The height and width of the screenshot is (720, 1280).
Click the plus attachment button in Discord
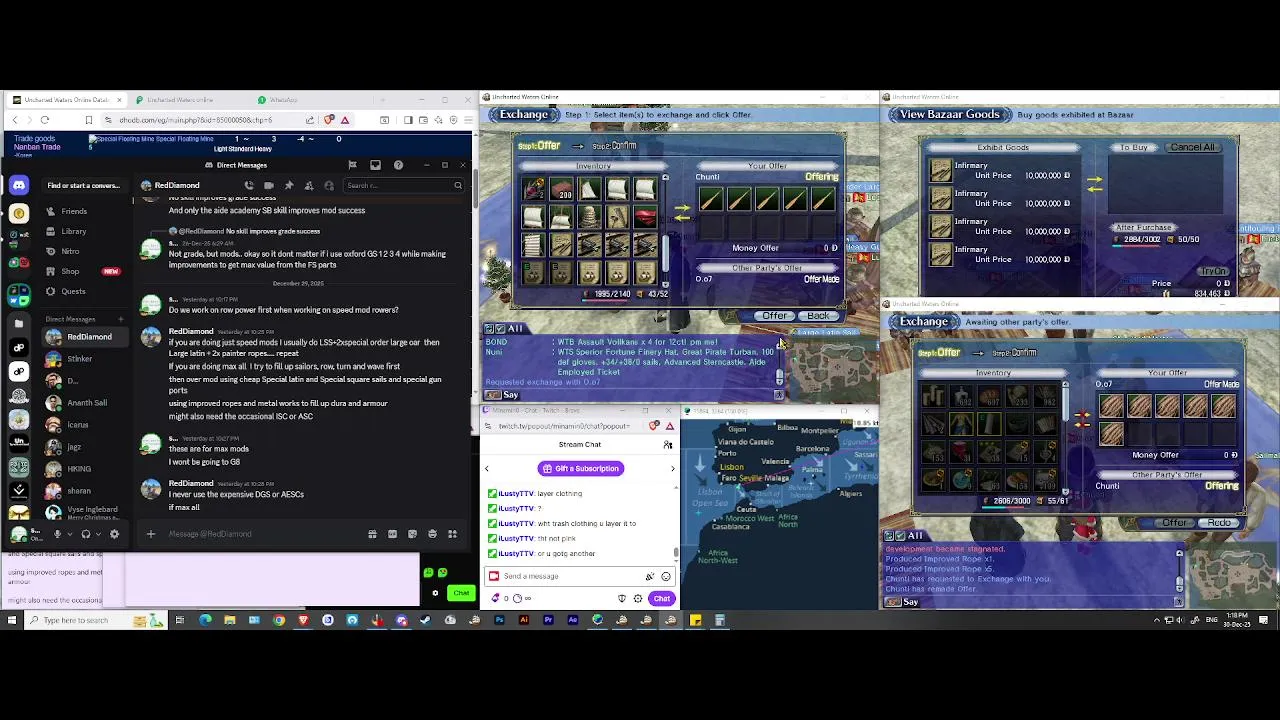(x=151, y=533)
